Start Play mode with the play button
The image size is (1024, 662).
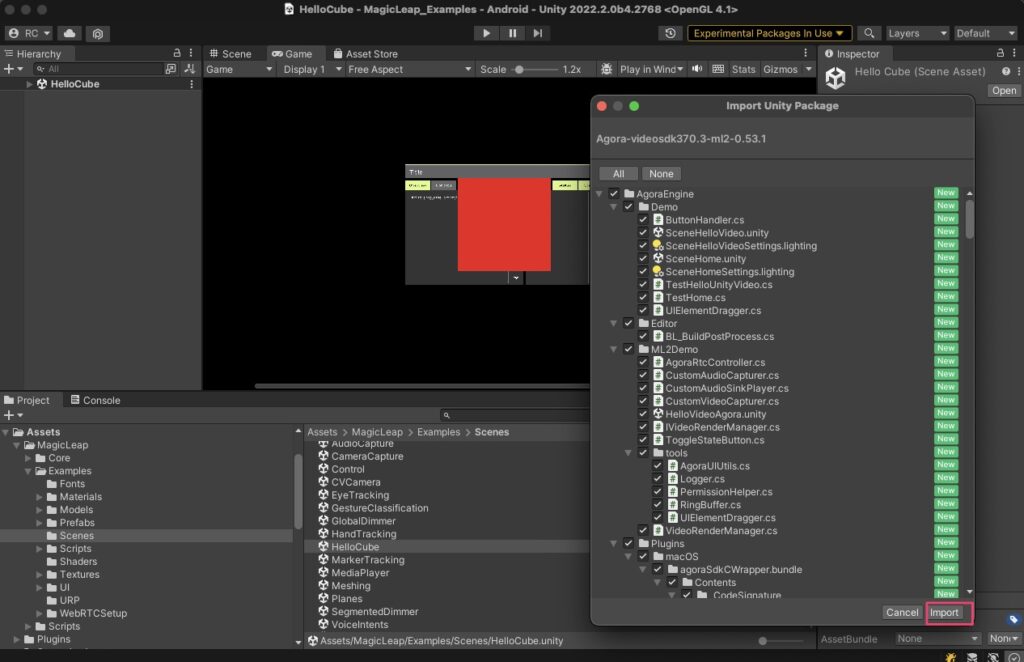pyautogui.click(x=486, y=33)
